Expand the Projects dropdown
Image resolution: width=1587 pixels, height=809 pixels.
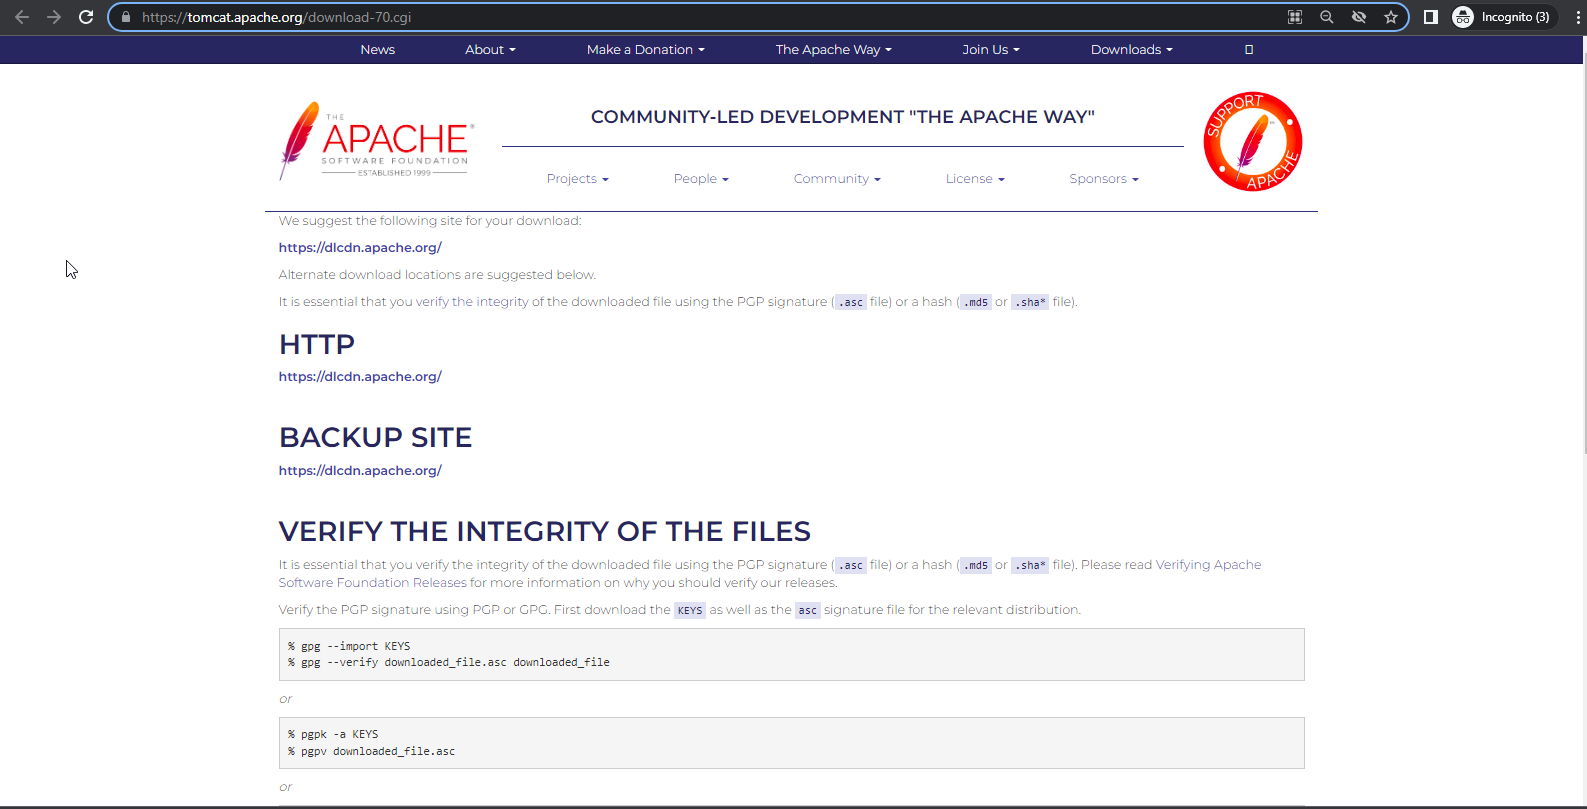pyautogui.click(x=577, y=179)
